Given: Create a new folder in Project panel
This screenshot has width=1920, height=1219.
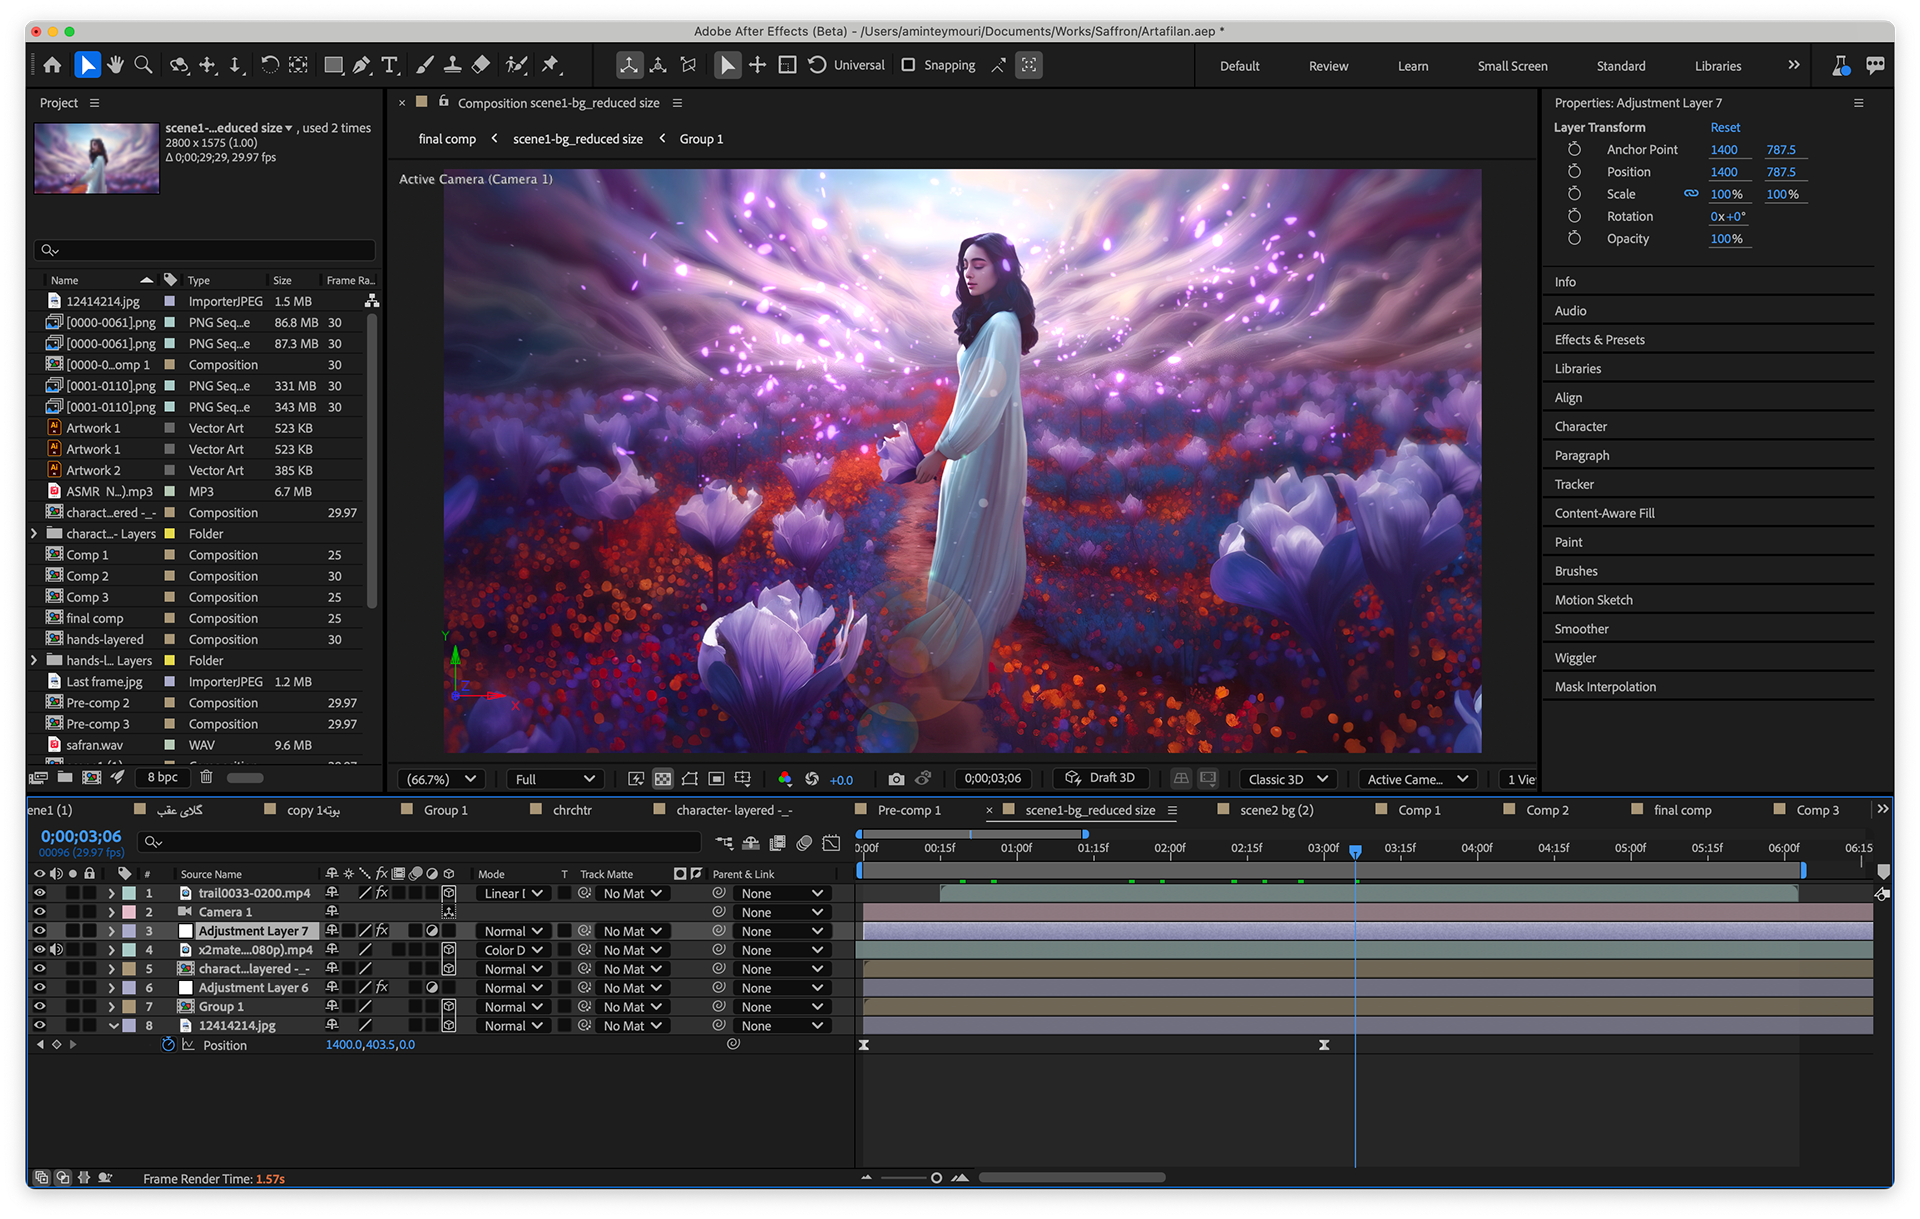Looking at the screenshot, I should 65,777.
